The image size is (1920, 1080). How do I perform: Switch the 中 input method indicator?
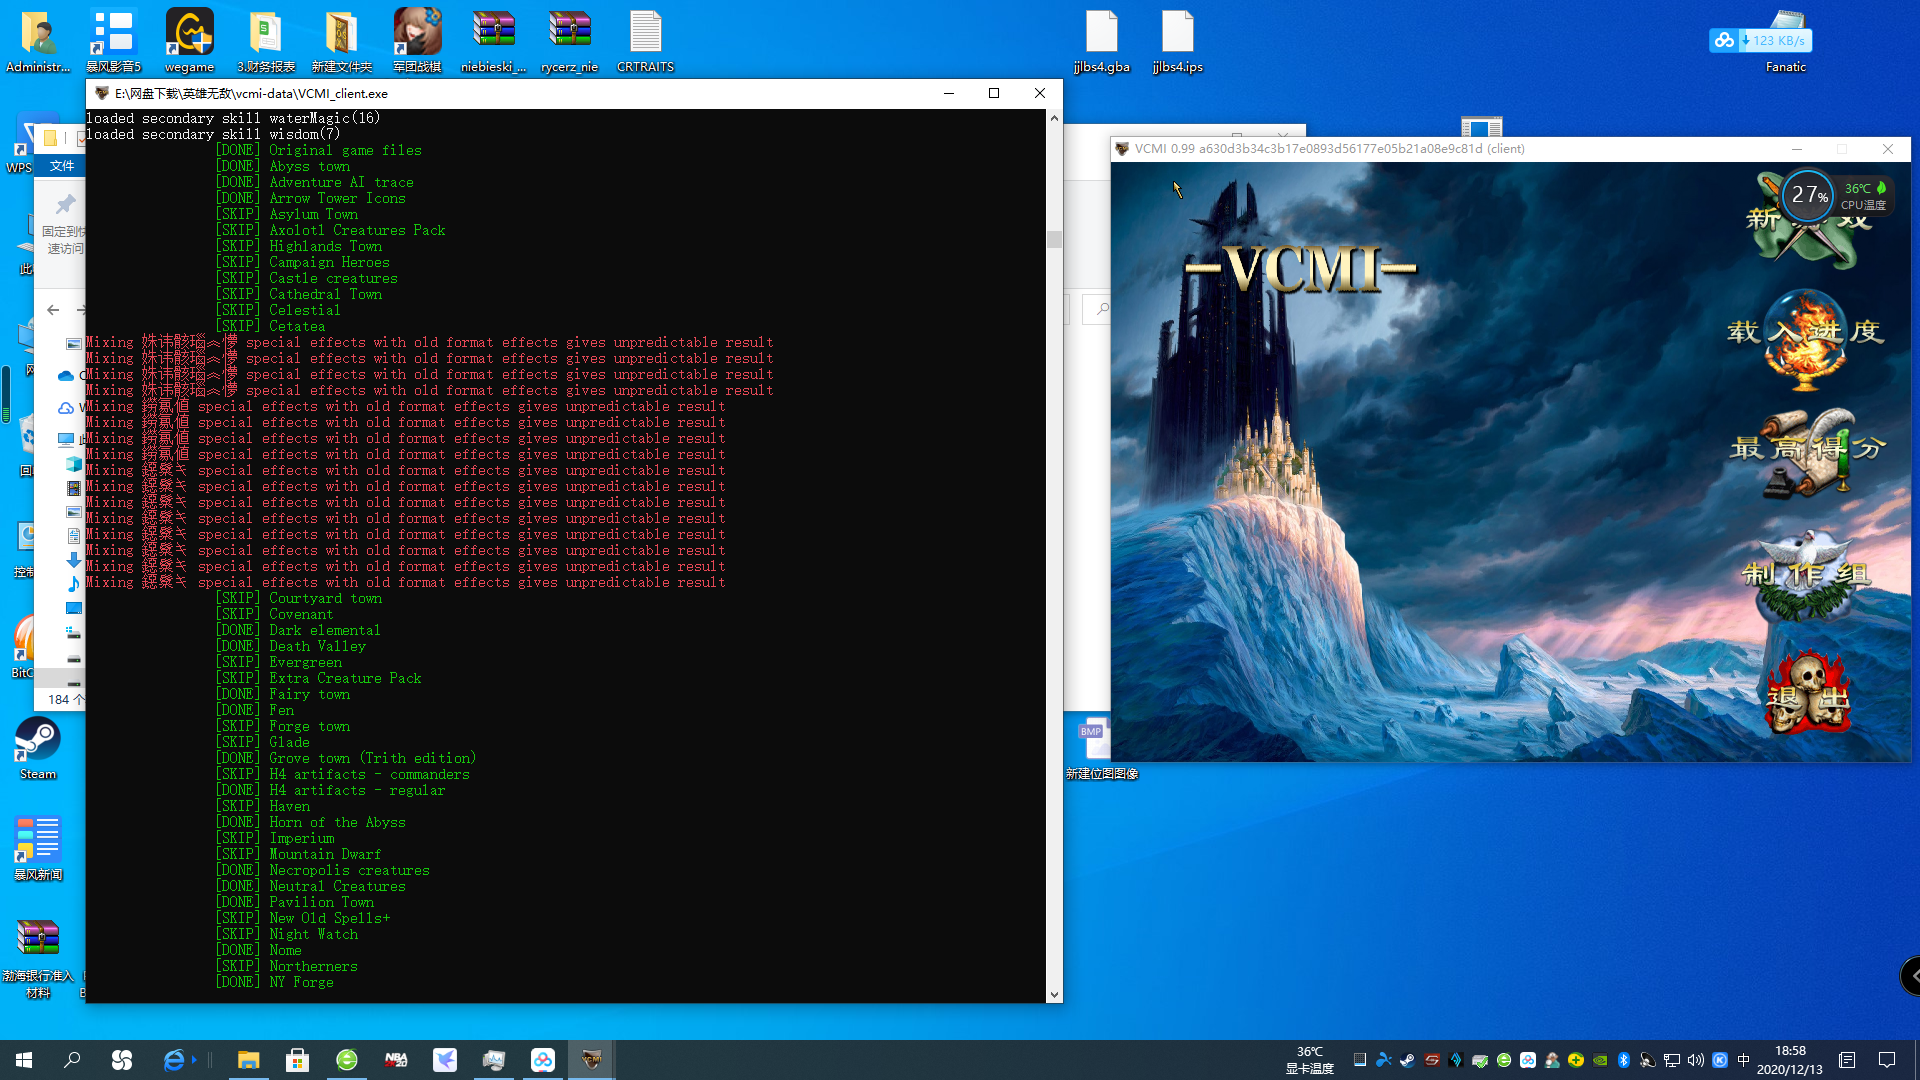(1743, 1060)
